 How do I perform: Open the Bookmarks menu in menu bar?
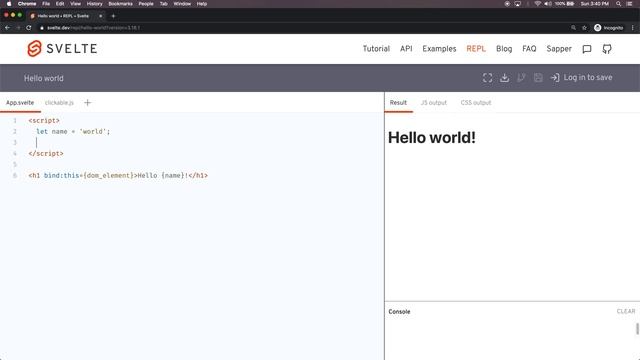tap(120, 4)
